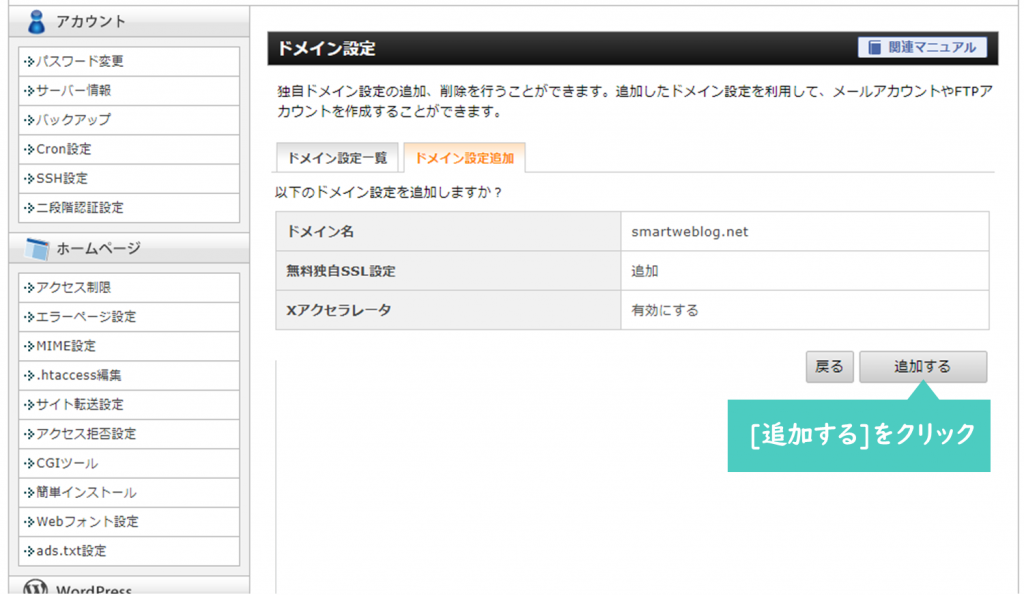
Task: Open パスワード変更 in sidebar
Action: coord(129,61)
